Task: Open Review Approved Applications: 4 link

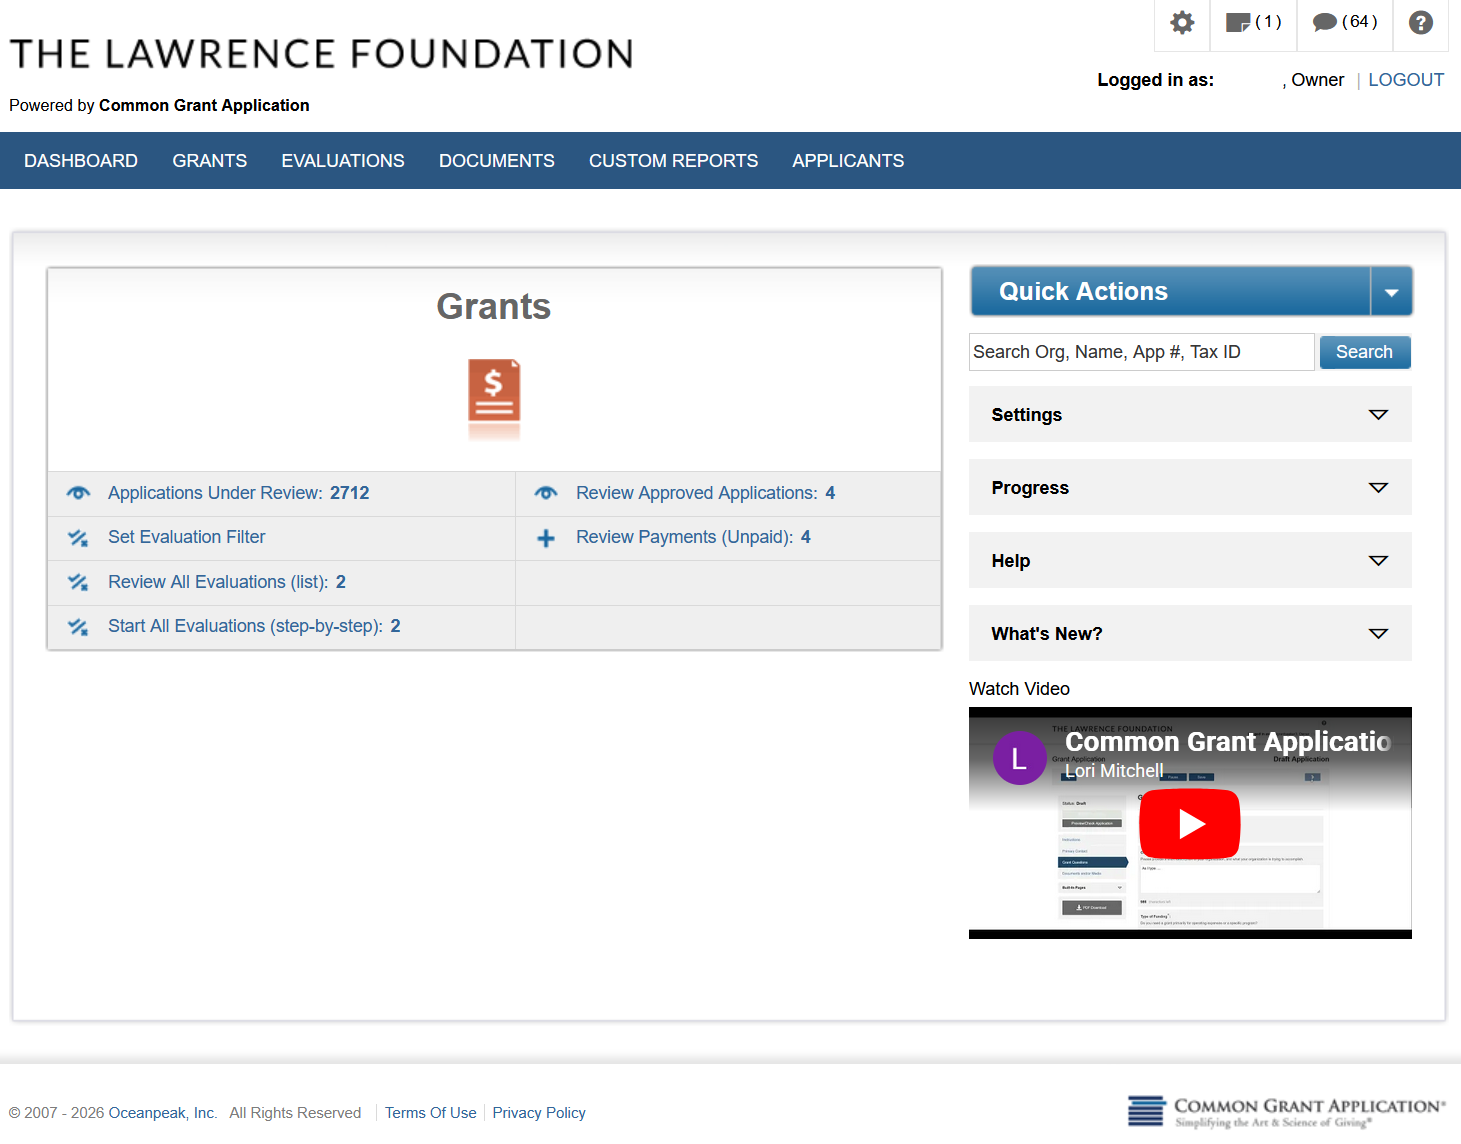Action: click(705, 493)
